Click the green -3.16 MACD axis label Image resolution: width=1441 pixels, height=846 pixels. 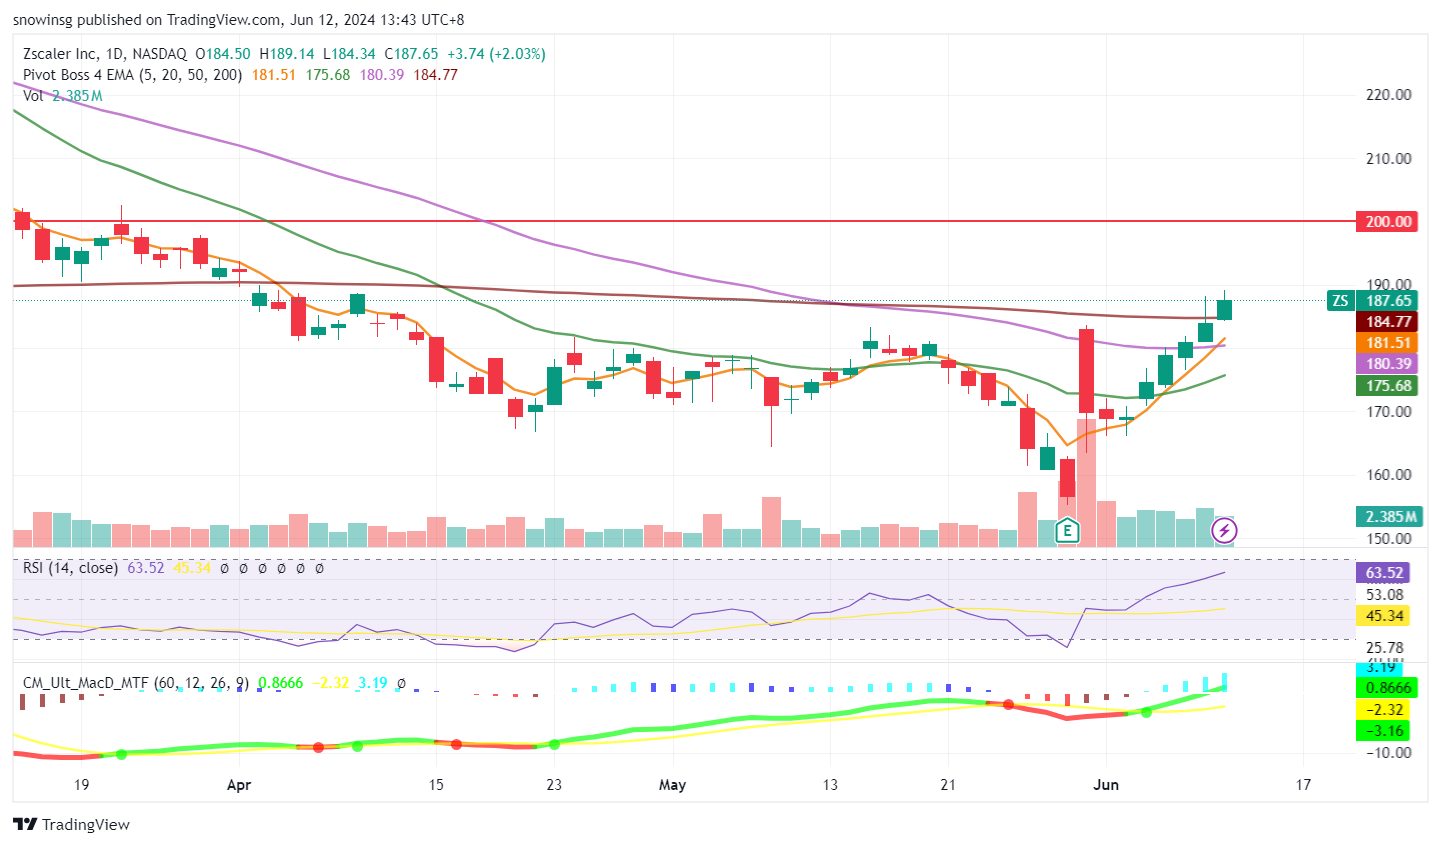(x=1383, y=730)
